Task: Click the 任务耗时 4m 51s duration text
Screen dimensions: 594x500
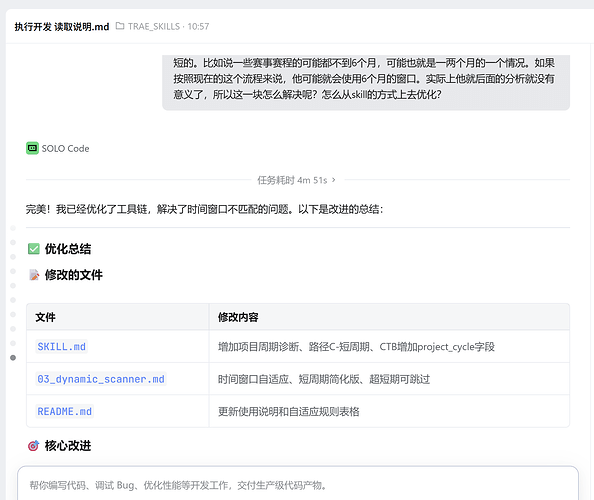Action: pyautogui.click(x=292, y=180)
